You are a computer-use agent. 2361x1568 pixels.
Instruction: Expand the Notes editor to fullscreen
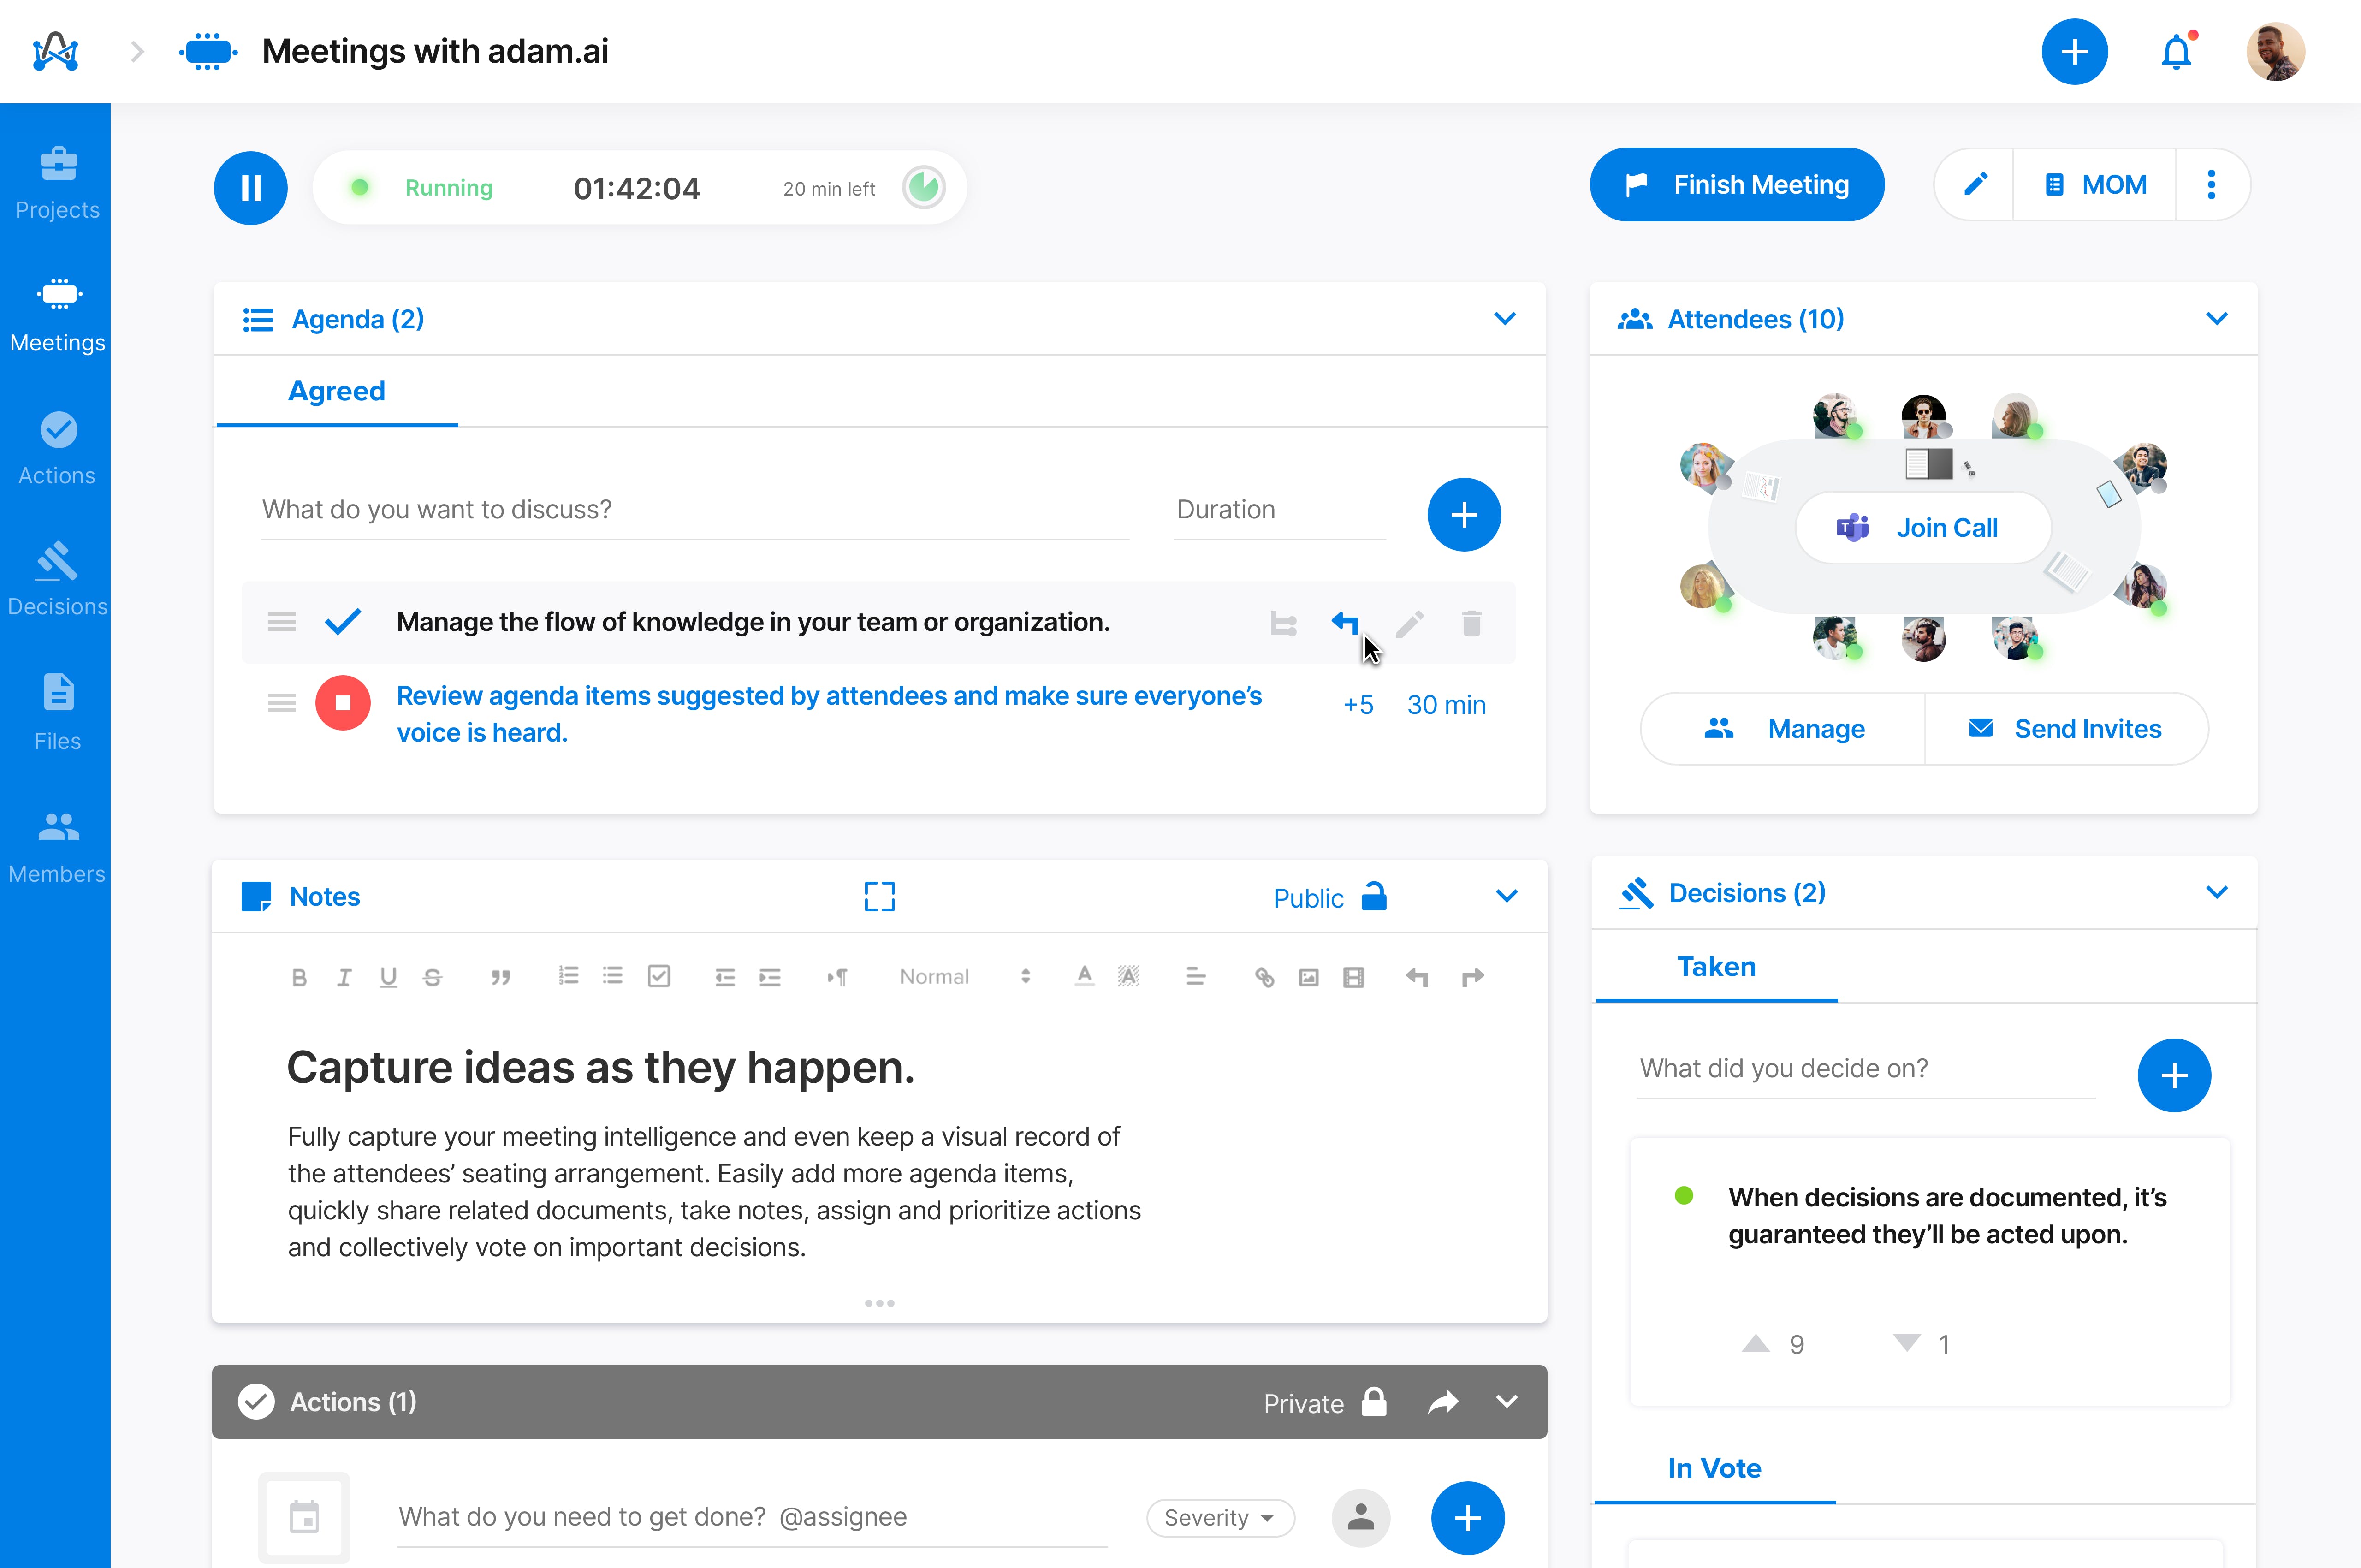(878, 896)
